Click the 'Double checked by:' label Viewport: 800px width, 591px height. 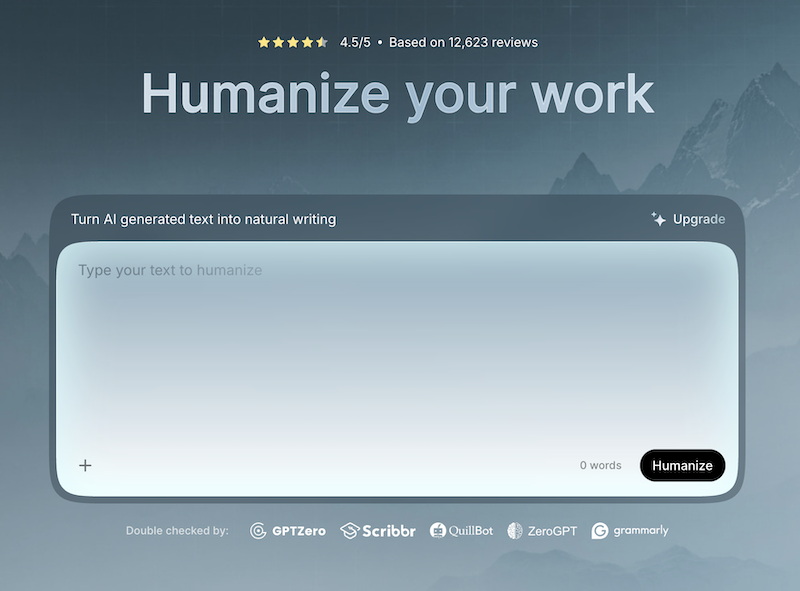tap(177, 531)
